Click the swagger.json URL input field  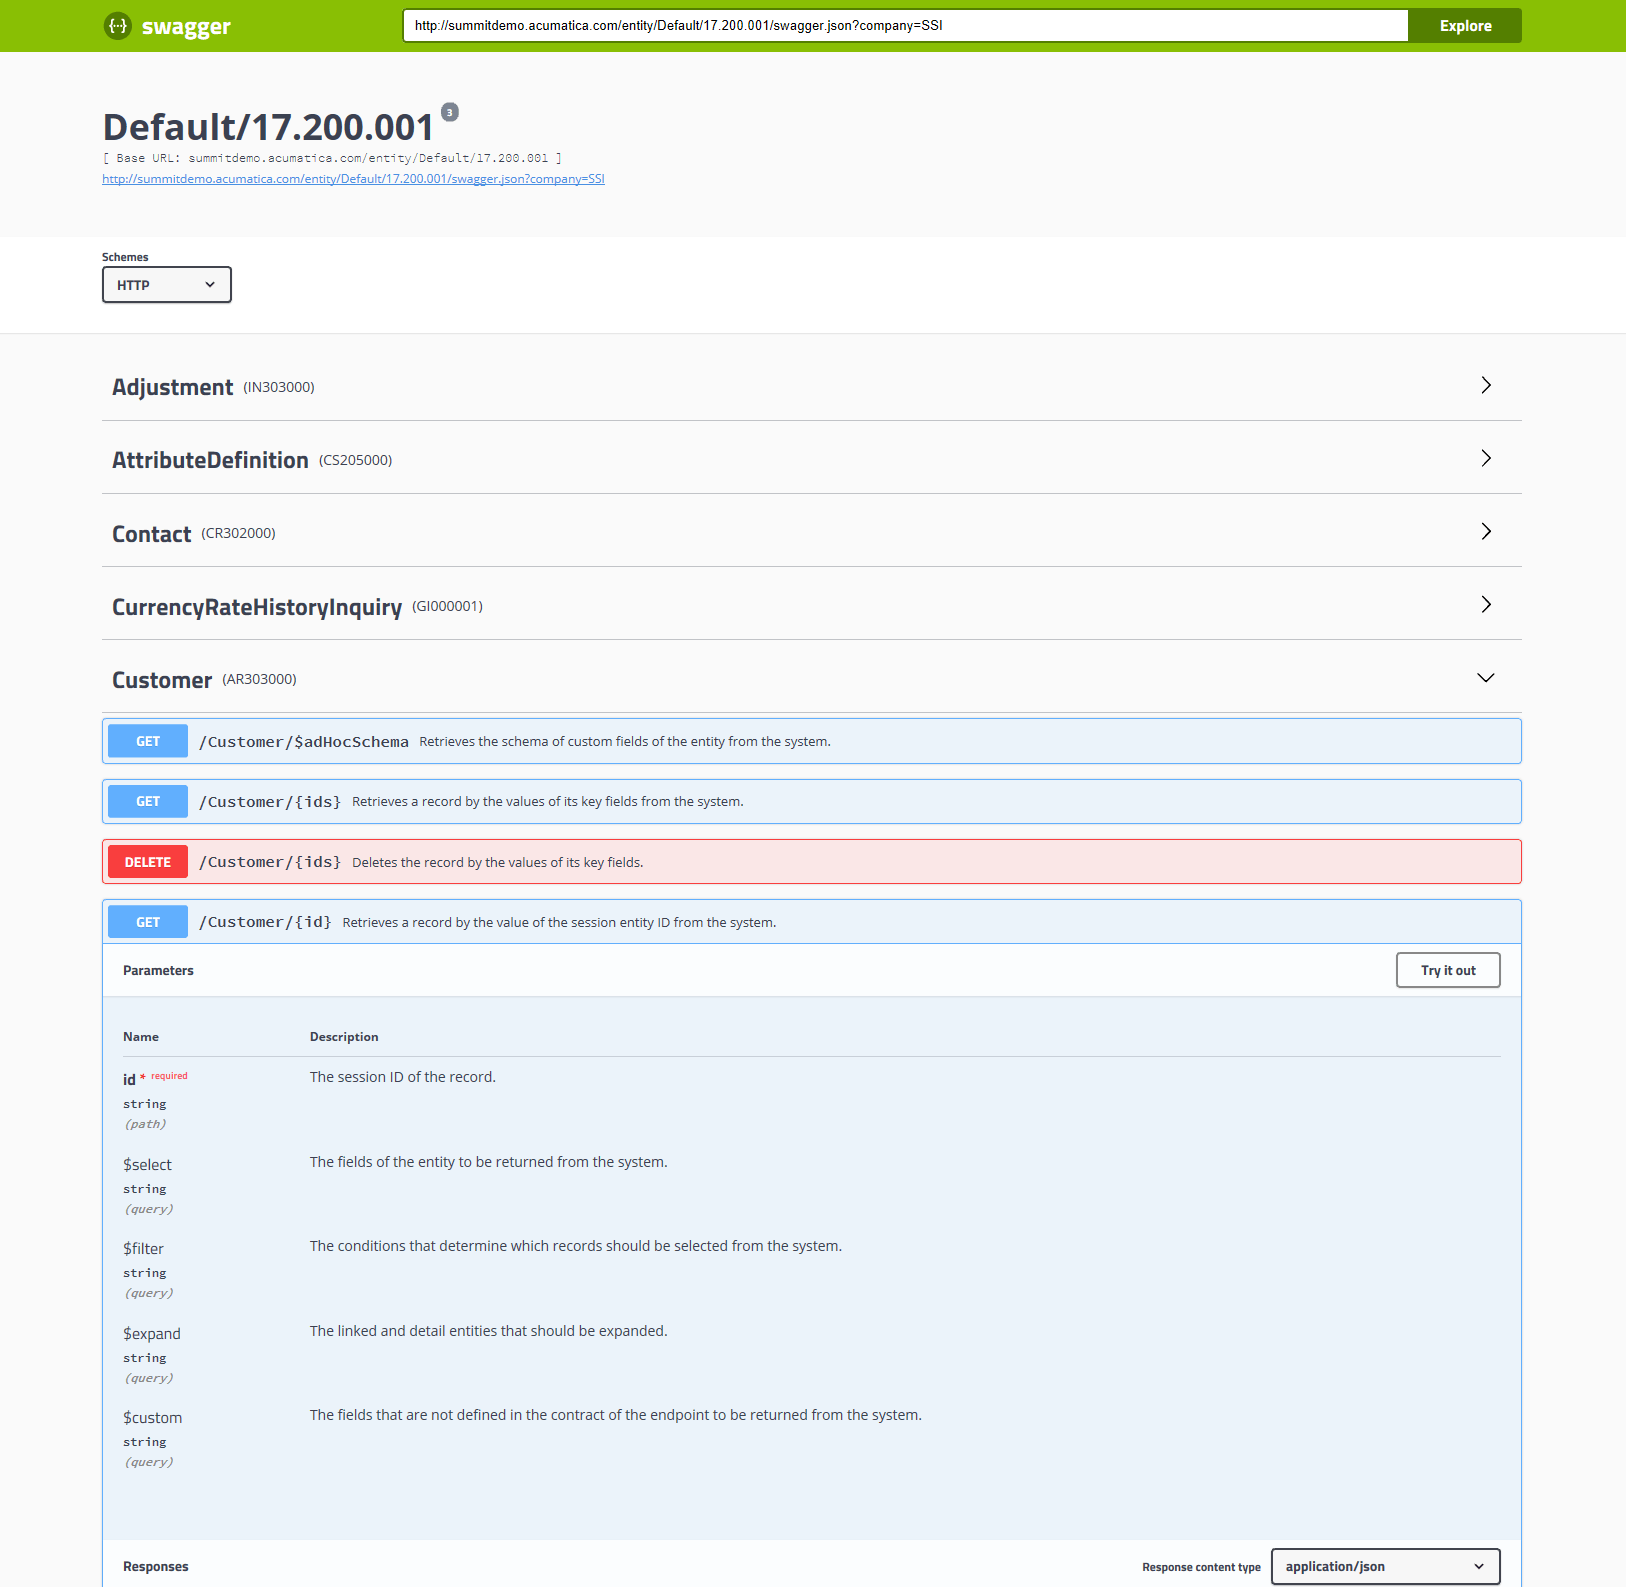(906, 26)
